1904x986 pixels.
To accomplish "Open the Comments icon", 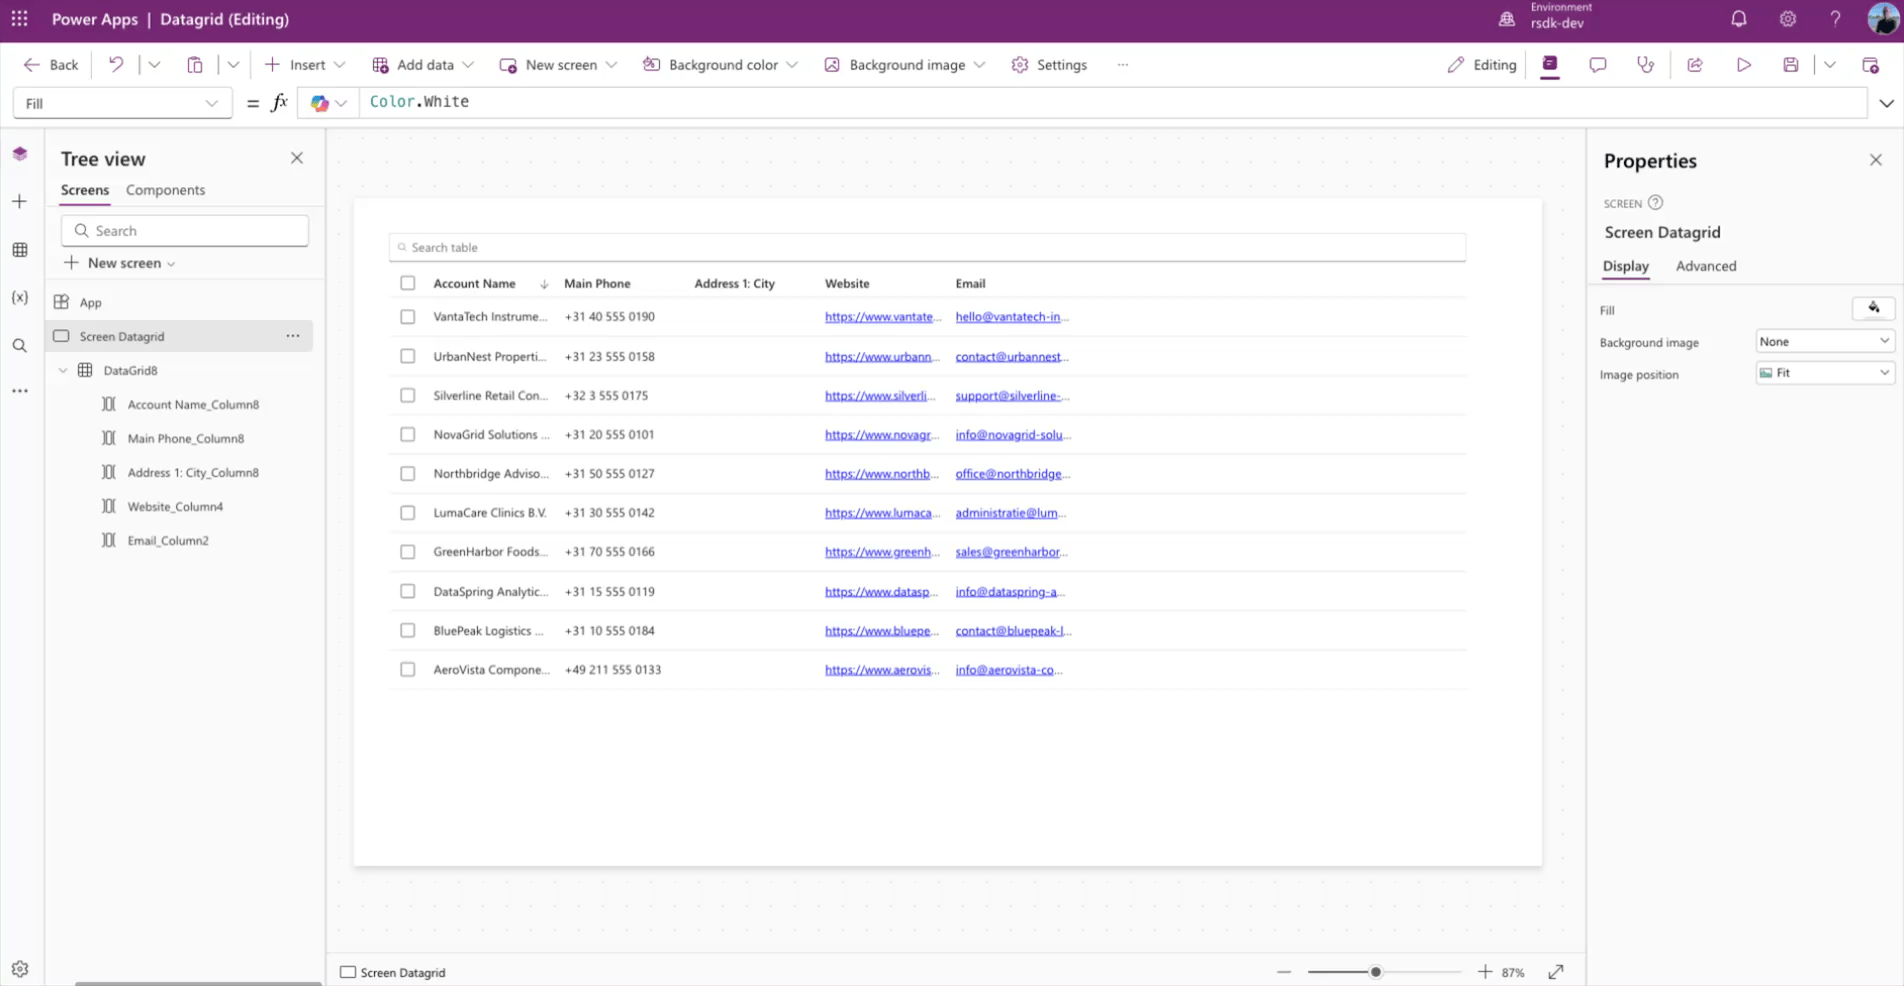I will pyautogui.click(x=1598, y=65).
